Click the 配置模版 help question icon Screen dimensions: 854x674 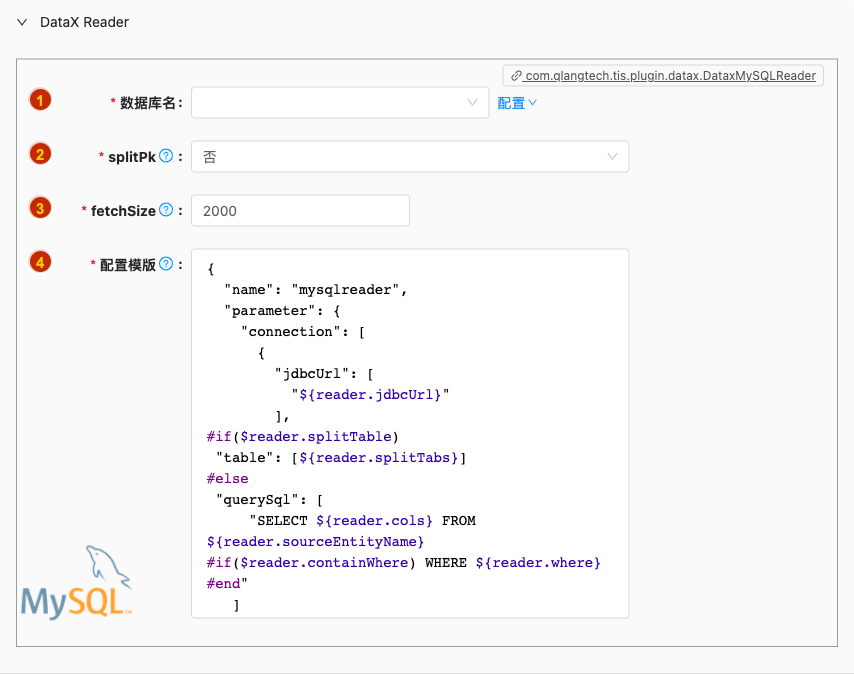tap(166, 264)
